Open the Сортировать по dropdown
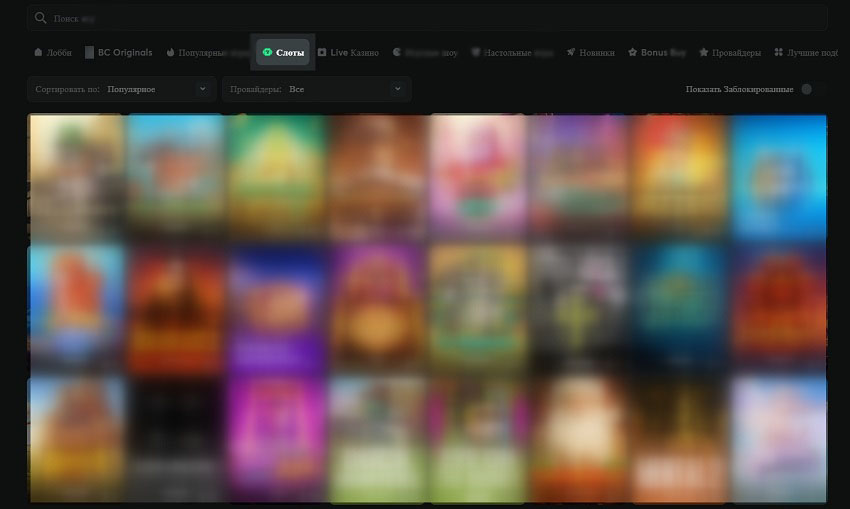Screen dimensions: 850x509 tap(121, 89)
